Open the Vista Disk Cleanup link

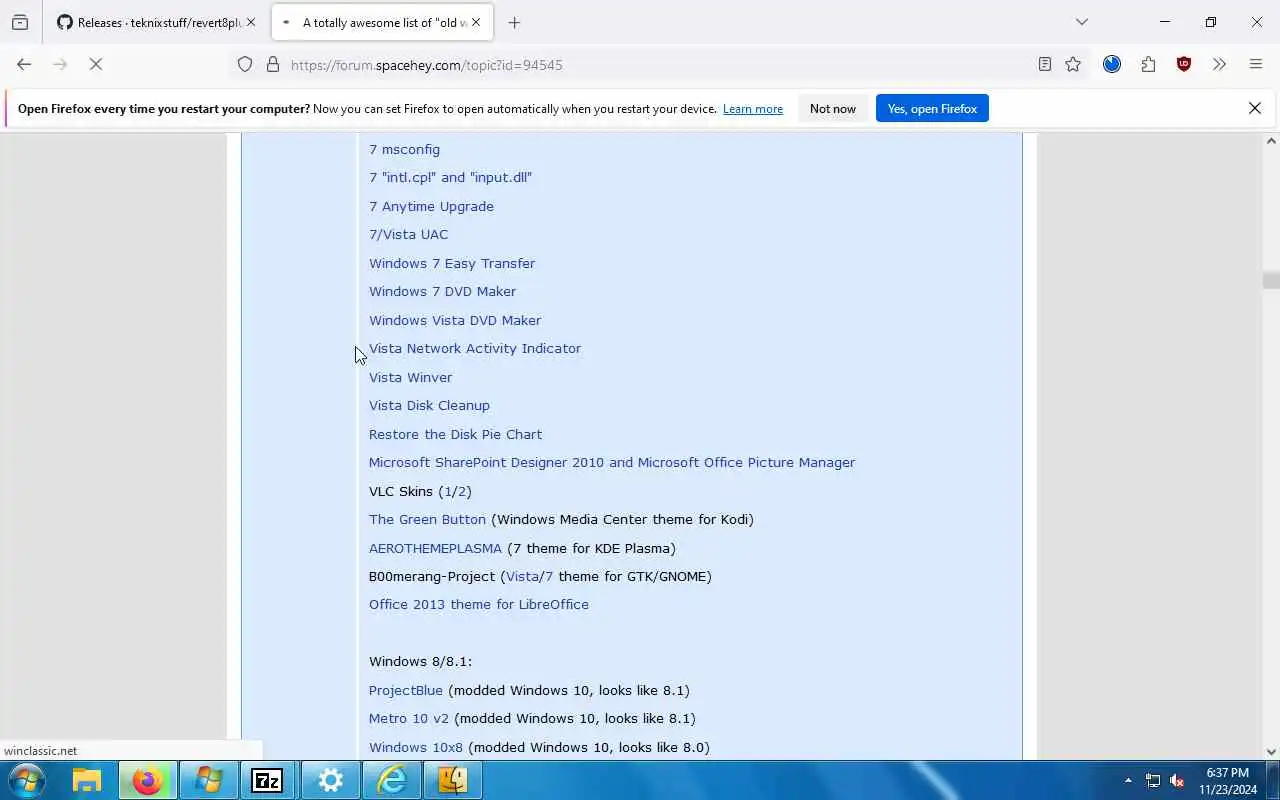tap(429, 405)
